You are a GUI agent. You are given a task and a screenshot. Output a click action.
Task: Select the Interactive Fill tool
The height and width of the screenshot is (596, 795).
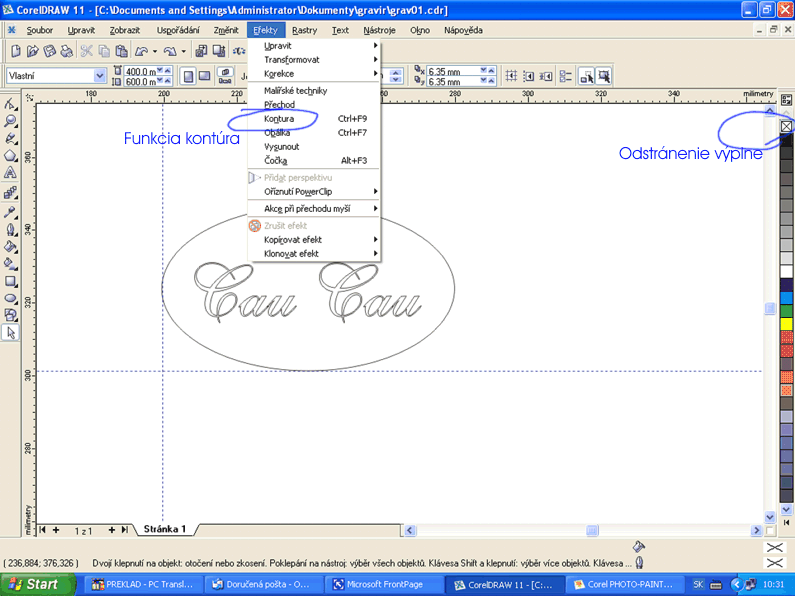(x=10, y=264)
